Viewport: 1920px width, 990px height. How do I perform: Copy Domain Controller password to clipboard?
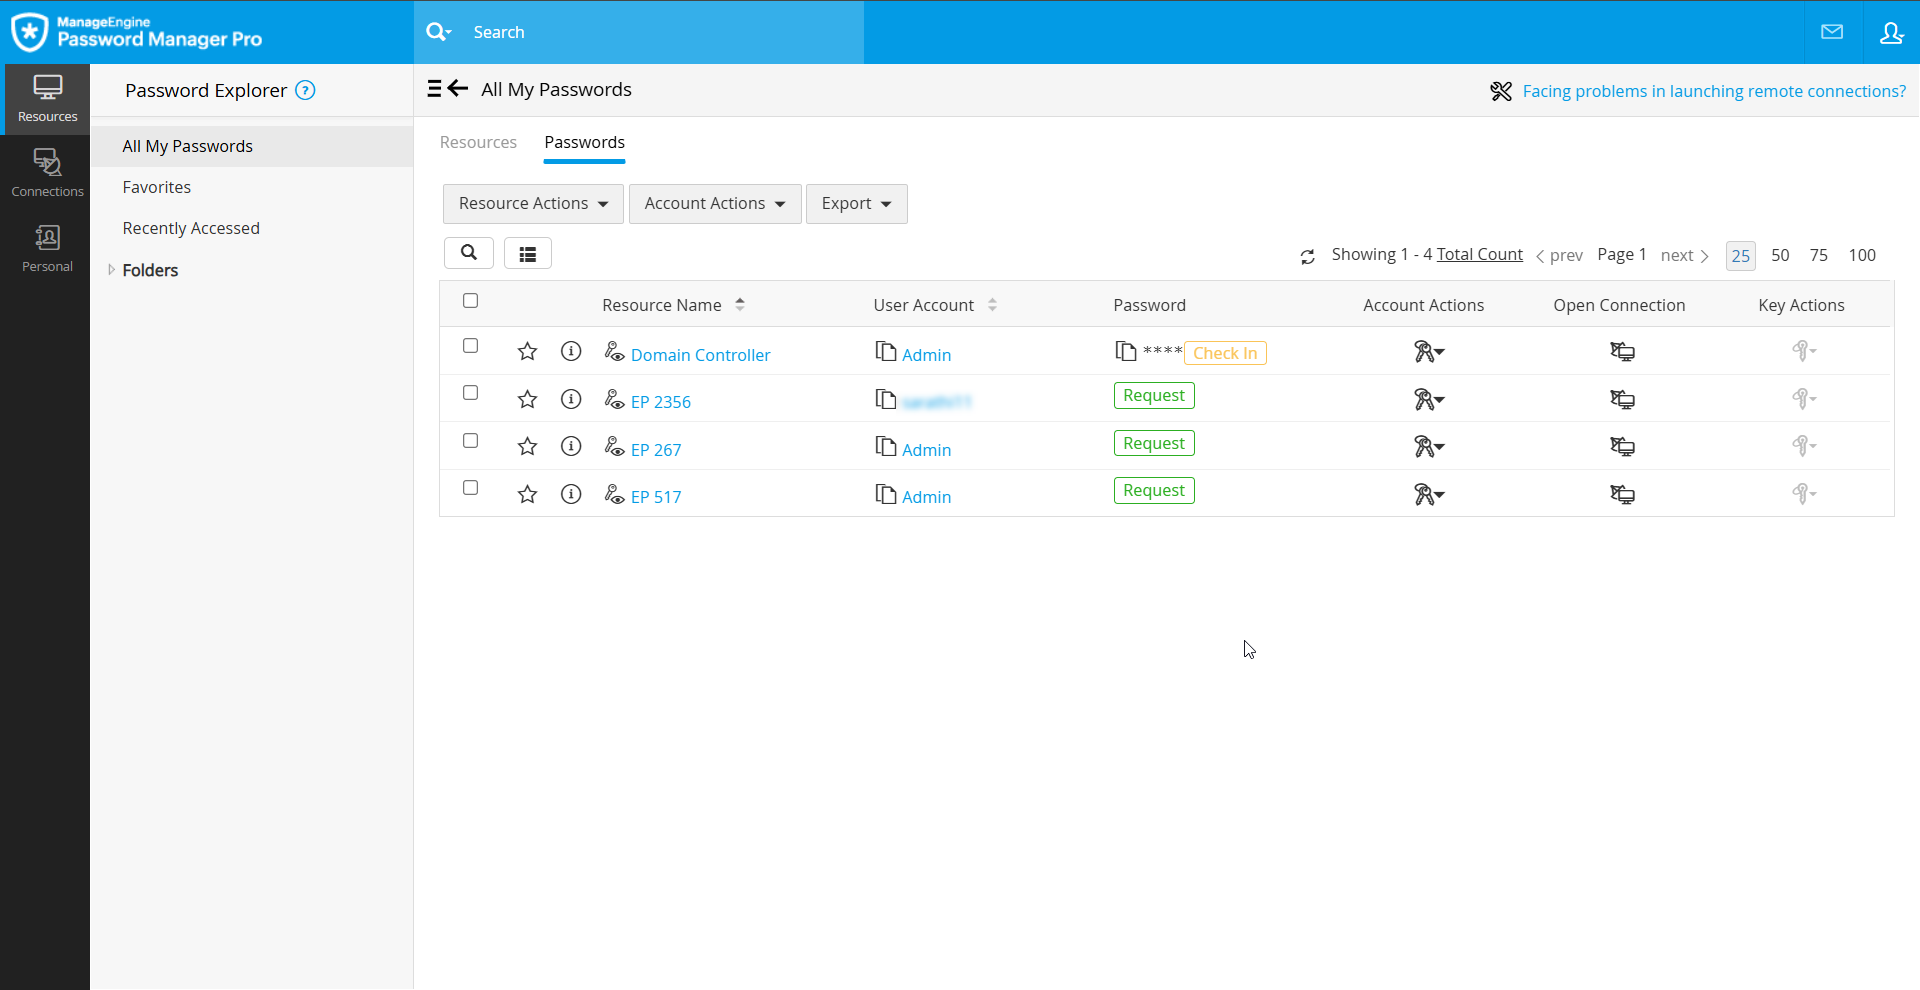pyautogui.click(x=1125, y=351)
